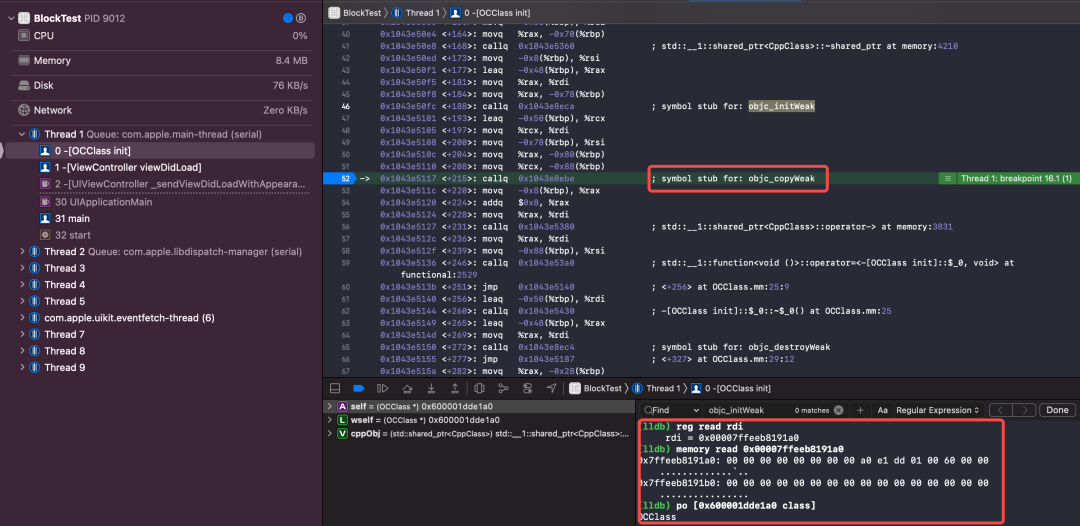
Task: Expand the self variable disclosure triangle
Action: tap(330, 406)
